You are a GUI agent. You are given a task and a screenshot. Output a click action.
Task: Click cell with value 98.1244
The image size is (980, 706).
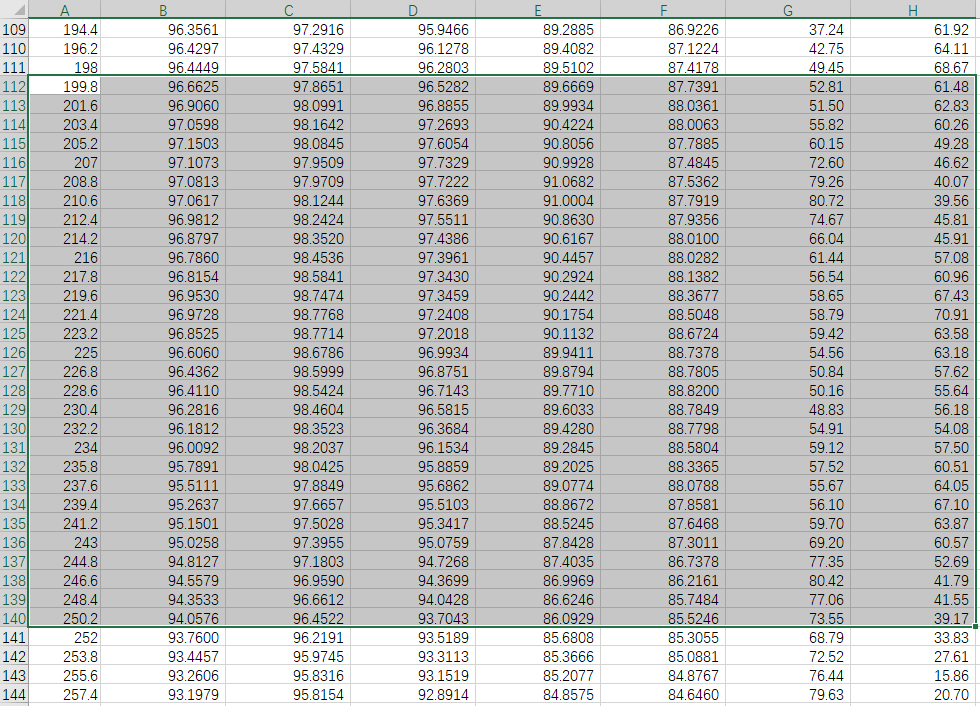point(288,201)
